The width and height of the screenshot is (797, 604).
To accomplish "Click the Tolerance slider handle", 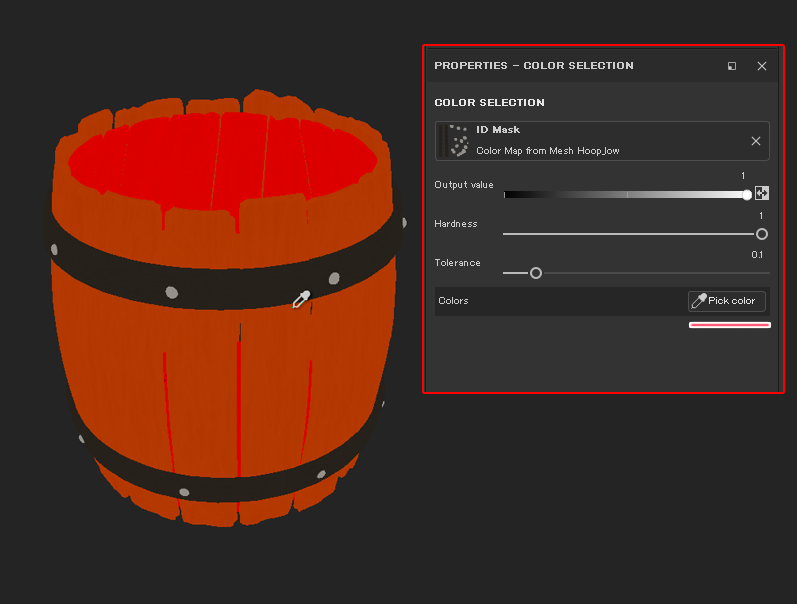I will pos(535,273).
